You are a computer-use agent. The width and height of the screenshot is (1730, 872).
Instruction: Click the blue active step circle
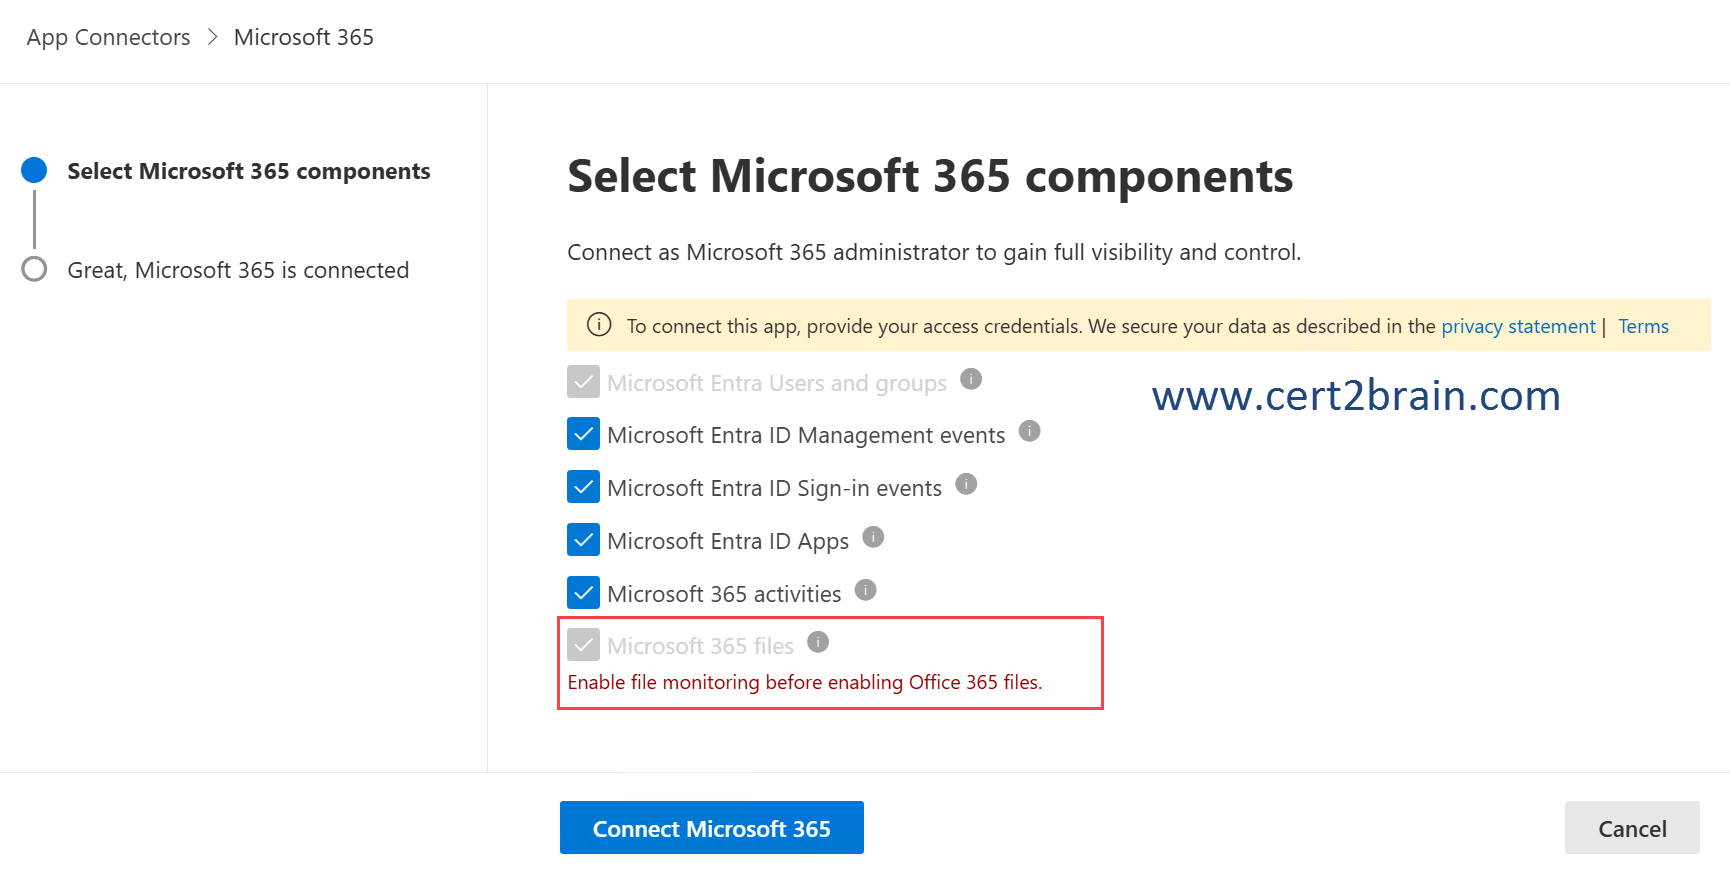[34, 170]
